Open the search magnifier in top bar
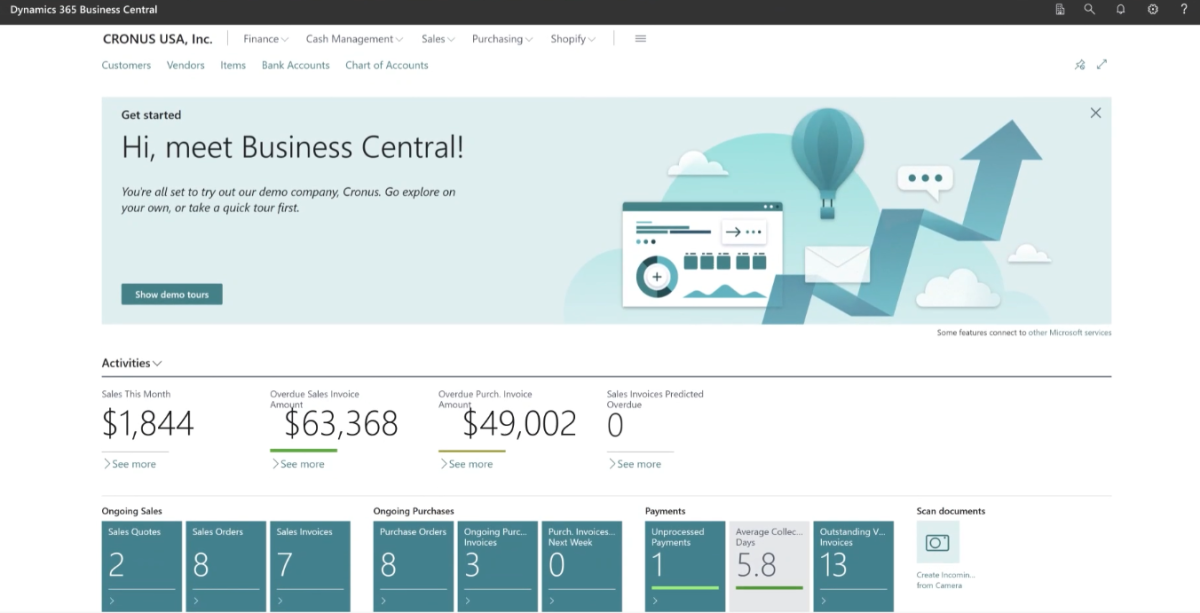This screenshot has height=613, width=1200. [x=1090, y=9]
